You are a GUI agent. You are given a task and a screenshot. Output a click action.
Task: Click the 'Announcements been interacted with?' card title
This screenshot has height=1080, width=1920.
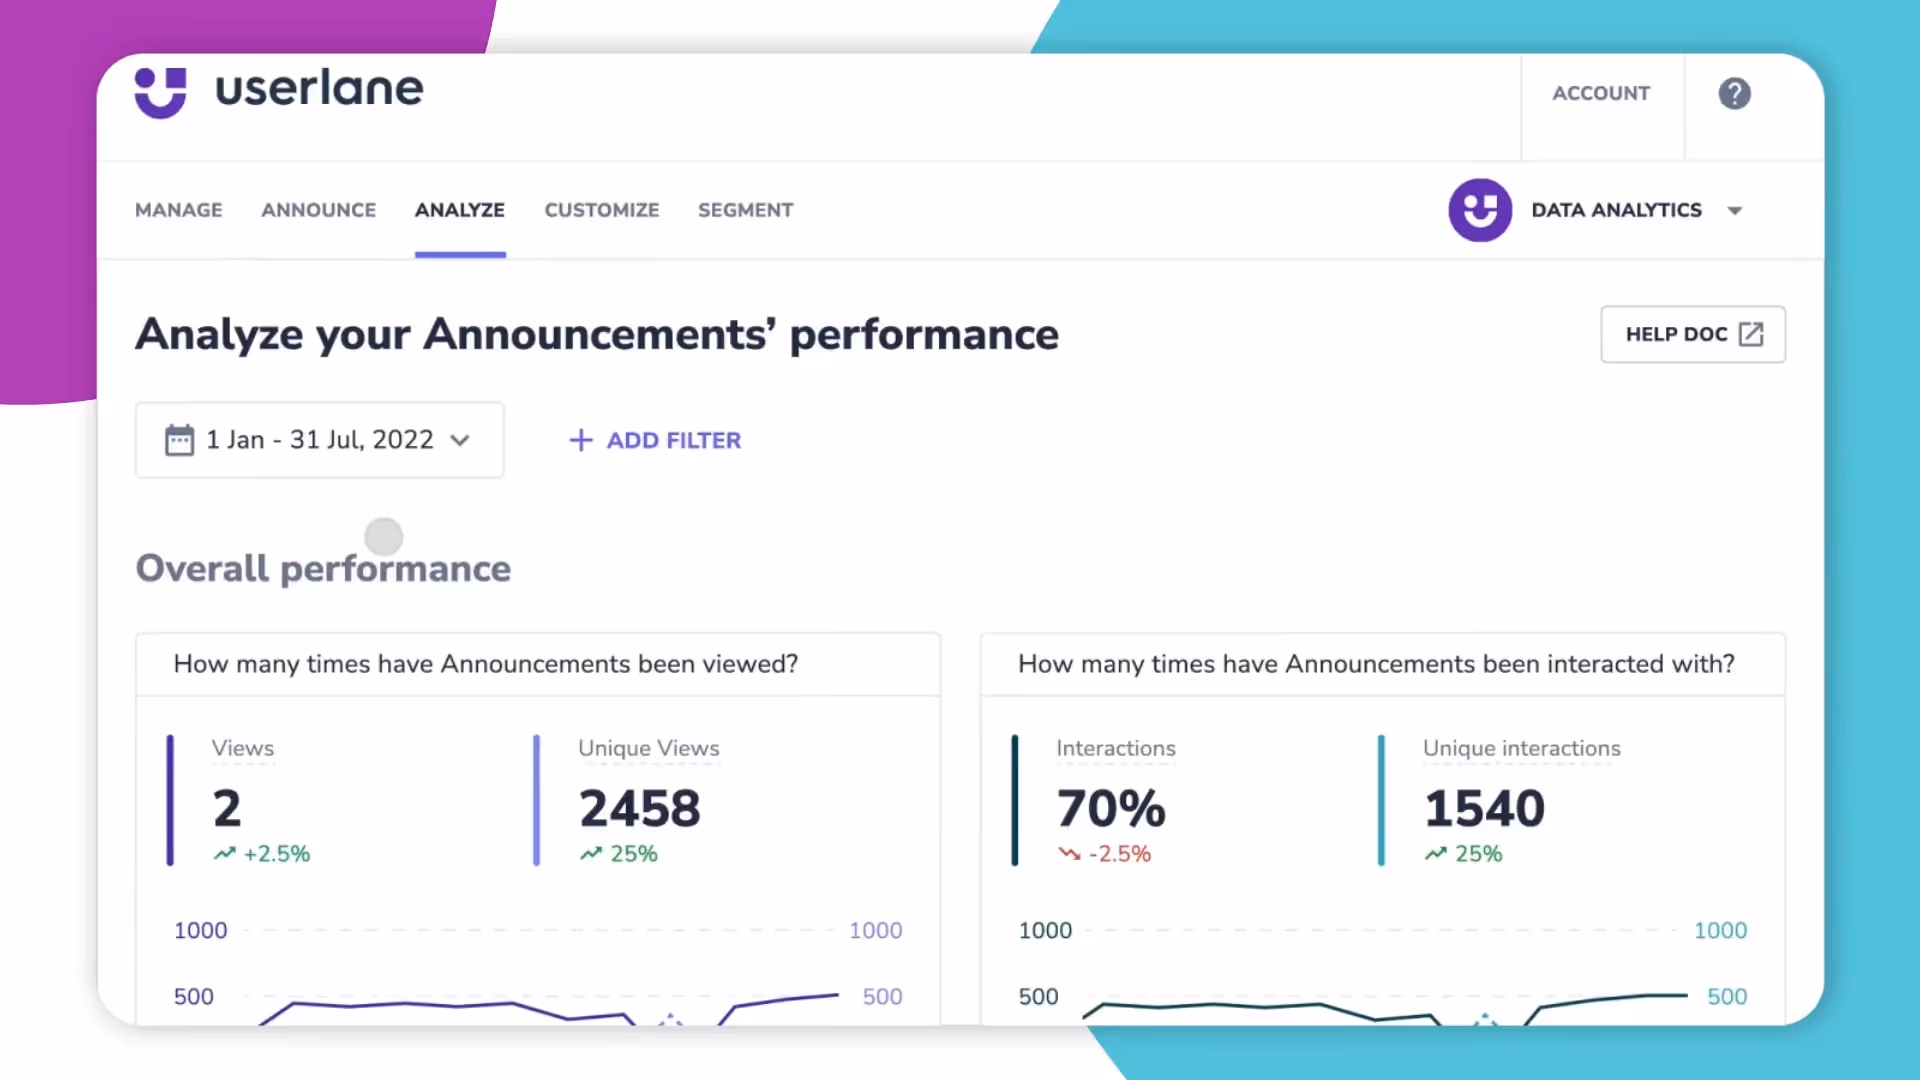click(x=1376, y=664)
